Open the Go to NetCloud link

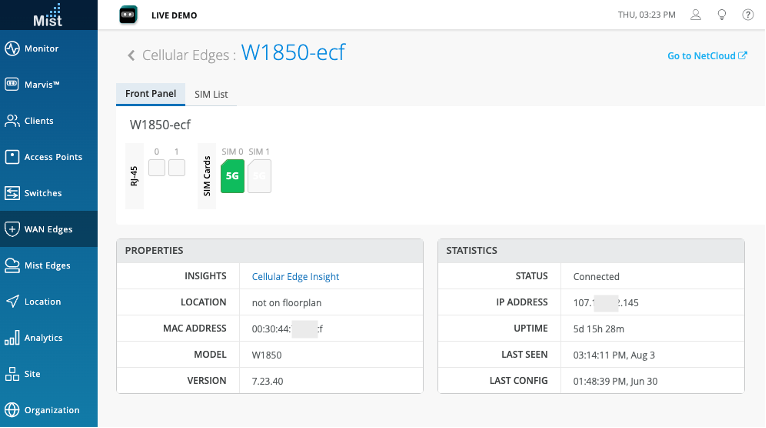[x=706, y=56]
